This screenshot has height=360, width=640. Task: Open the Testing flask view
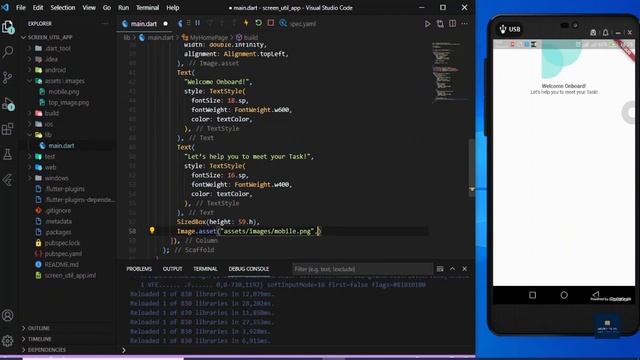[x=8, y=154]
